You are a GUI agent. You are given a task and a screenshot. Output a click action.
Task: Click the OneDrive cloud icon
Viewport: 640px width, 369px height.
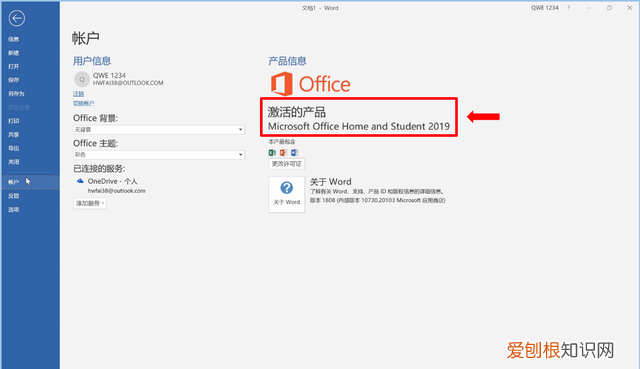click(x=80, y=181)
